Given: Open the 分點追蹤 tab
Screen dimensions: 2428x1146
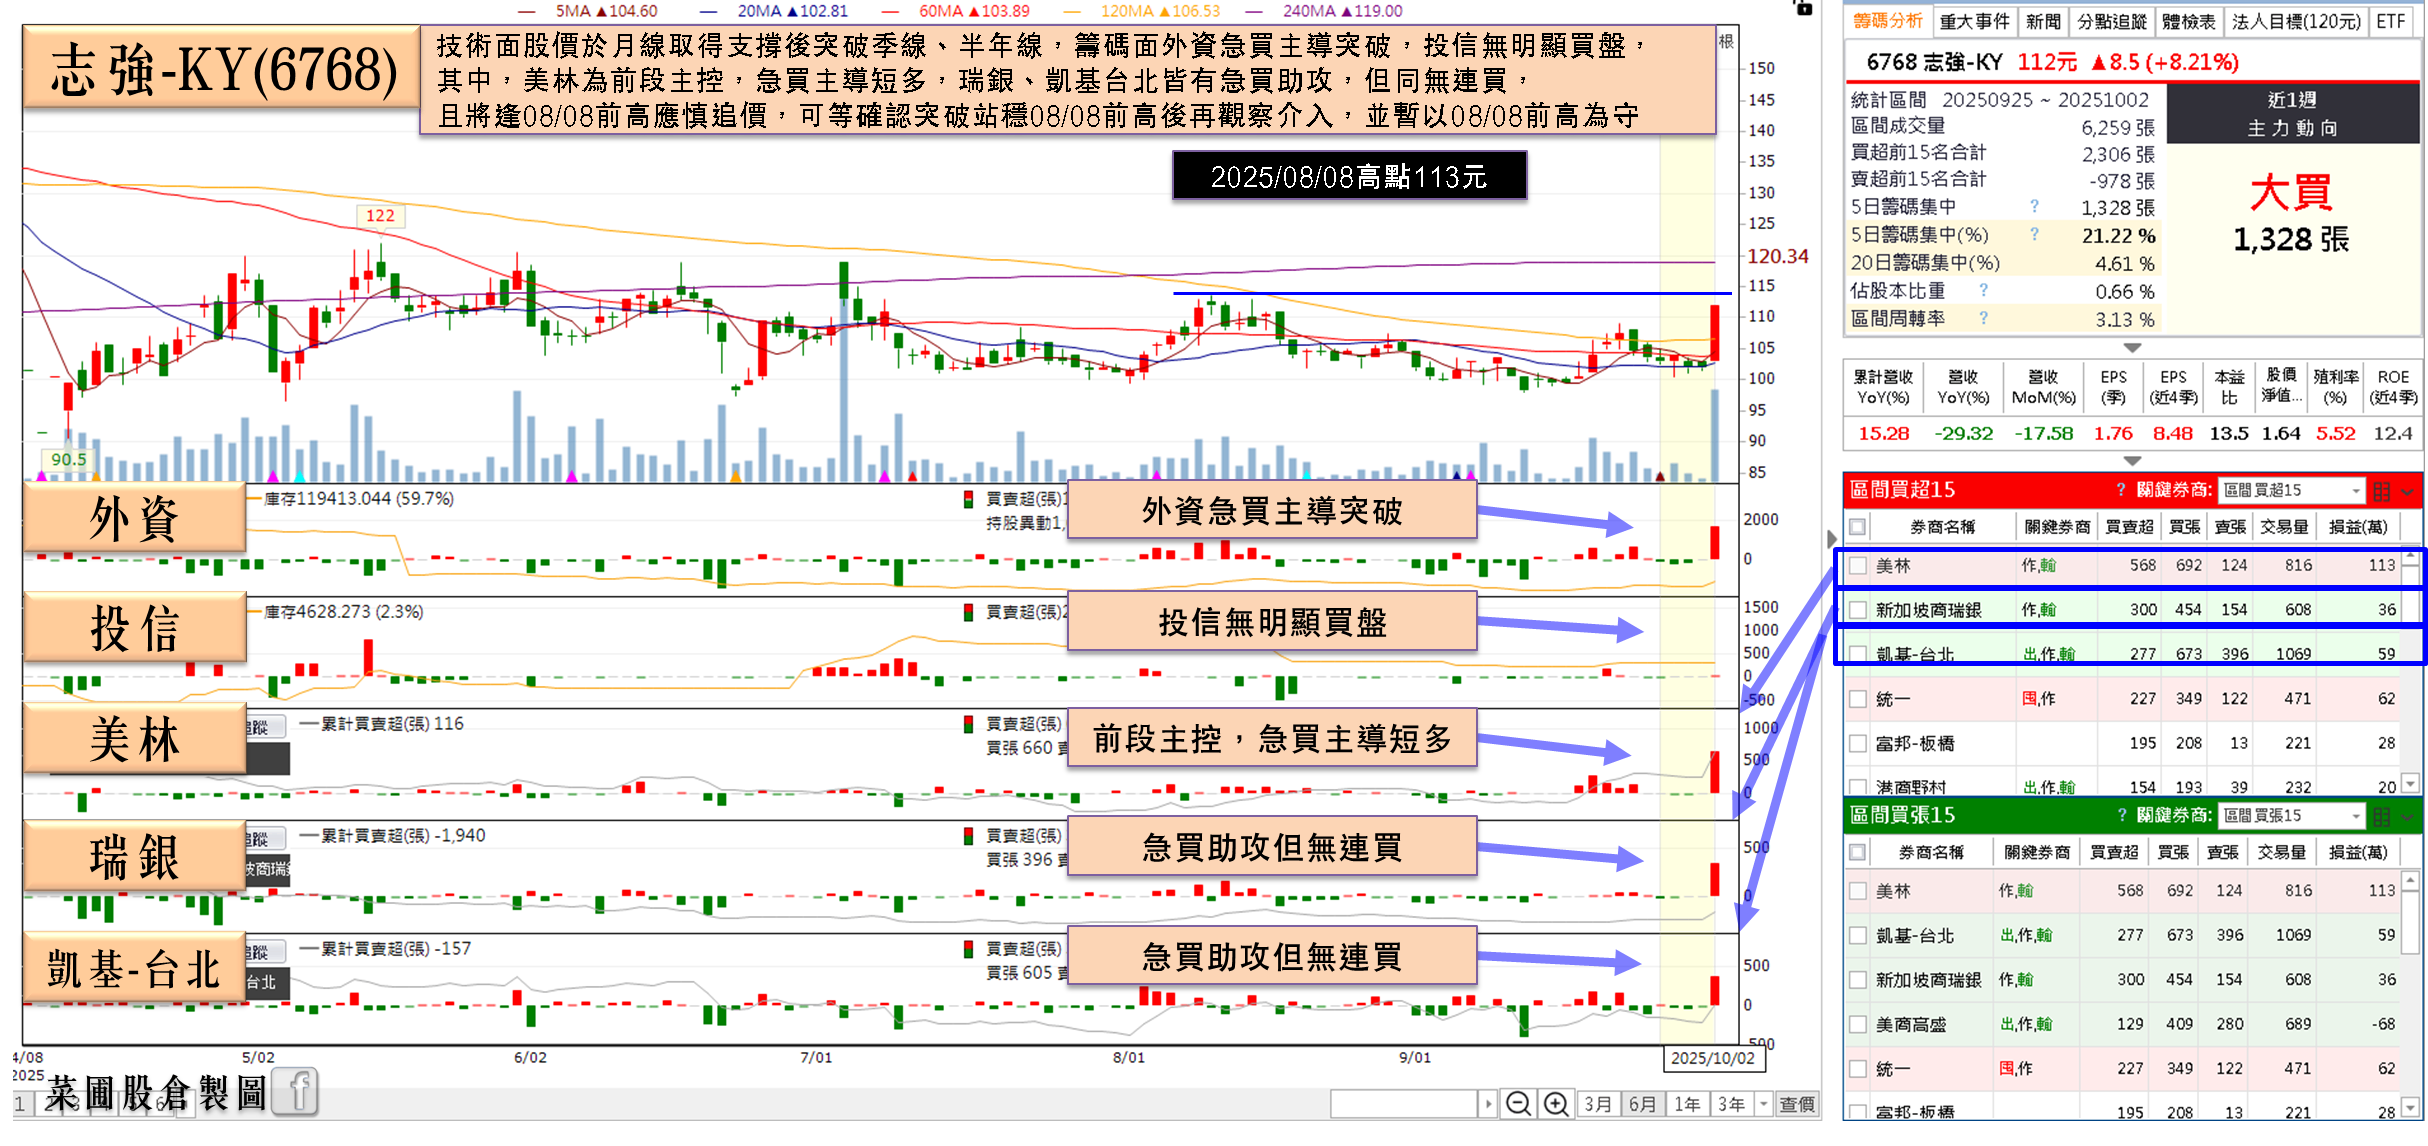Looking at the screenshot, I should [x=2111, y=21].
